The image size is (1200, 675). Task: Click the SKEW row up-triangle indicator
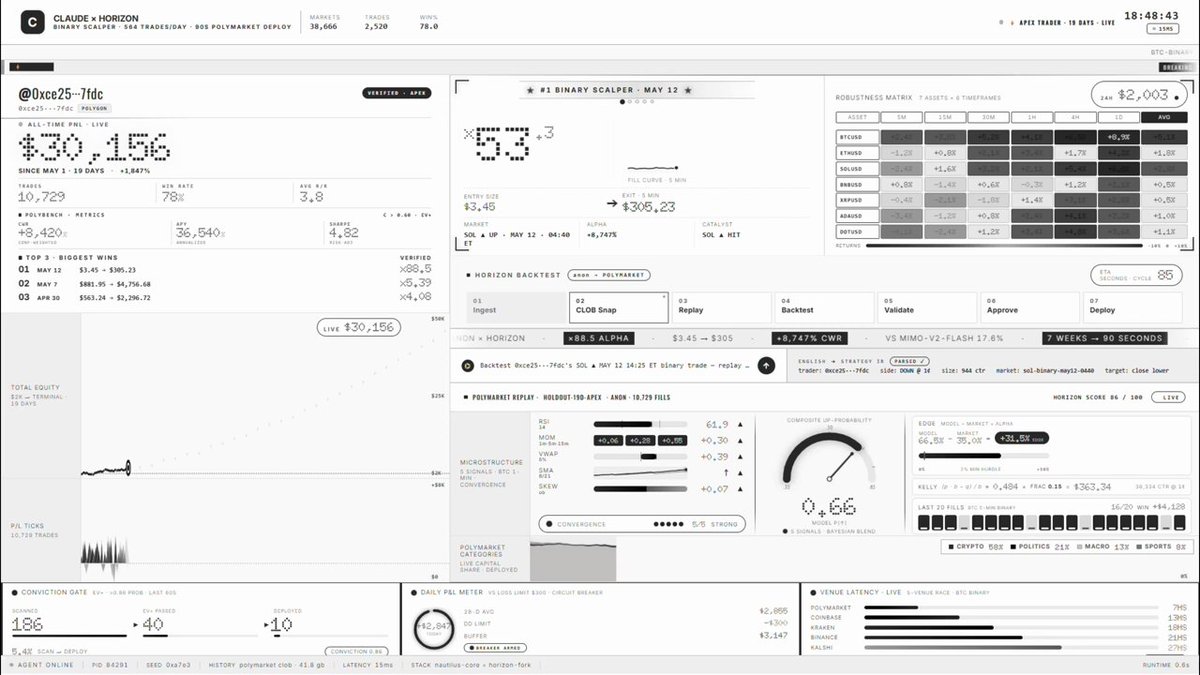click(x=739, y=489)
